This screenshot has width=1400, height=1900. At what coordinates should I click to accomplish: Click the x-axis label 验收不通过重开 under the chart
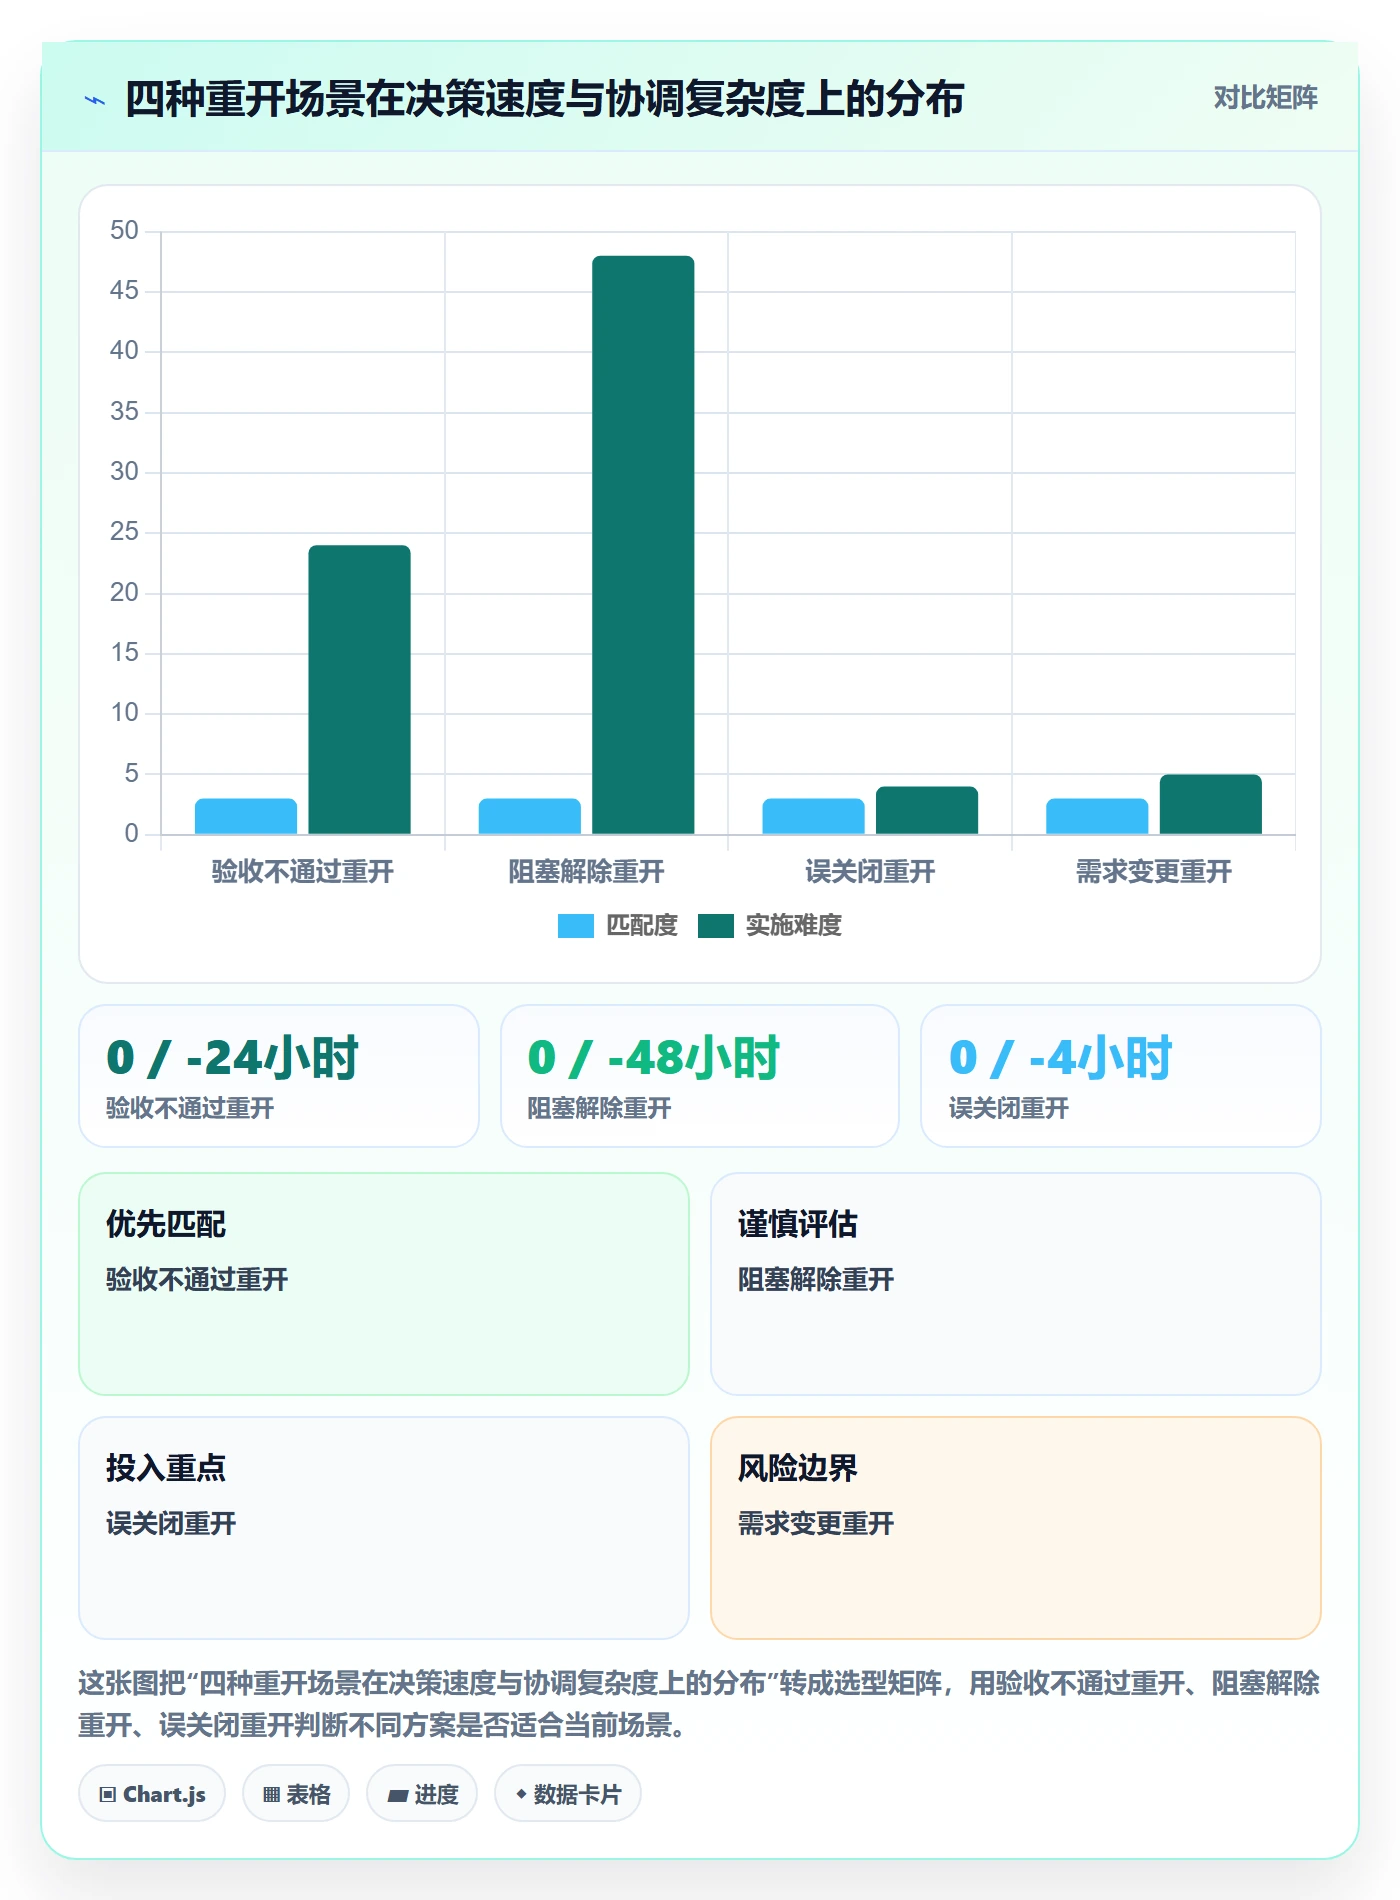(303, 872)
